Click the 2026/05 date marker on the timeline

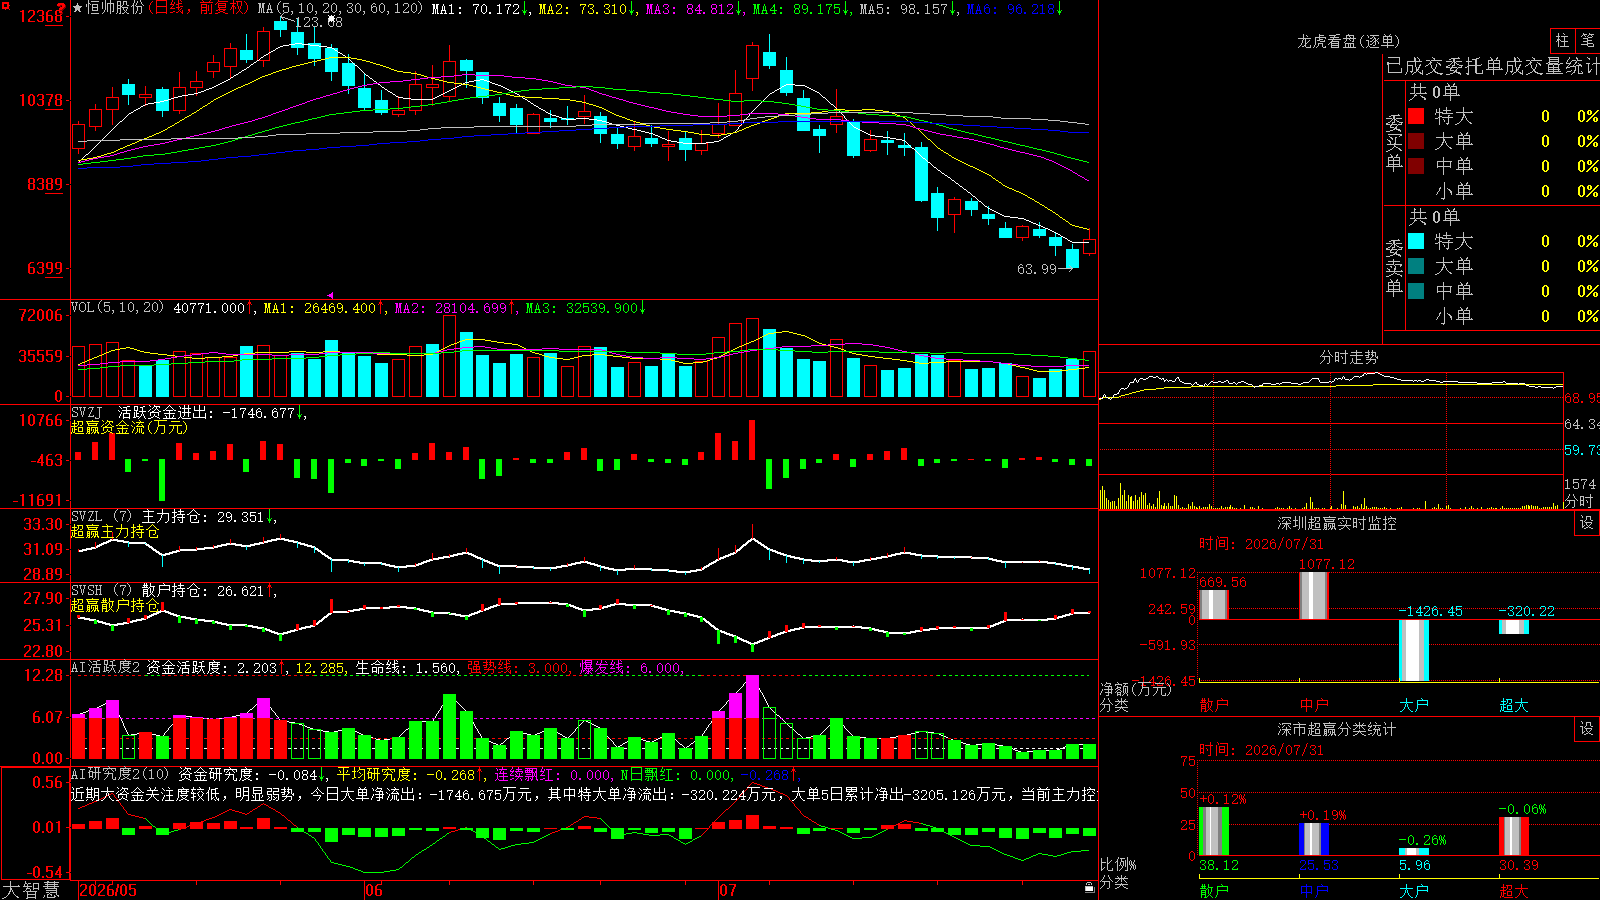coord(108,890)
